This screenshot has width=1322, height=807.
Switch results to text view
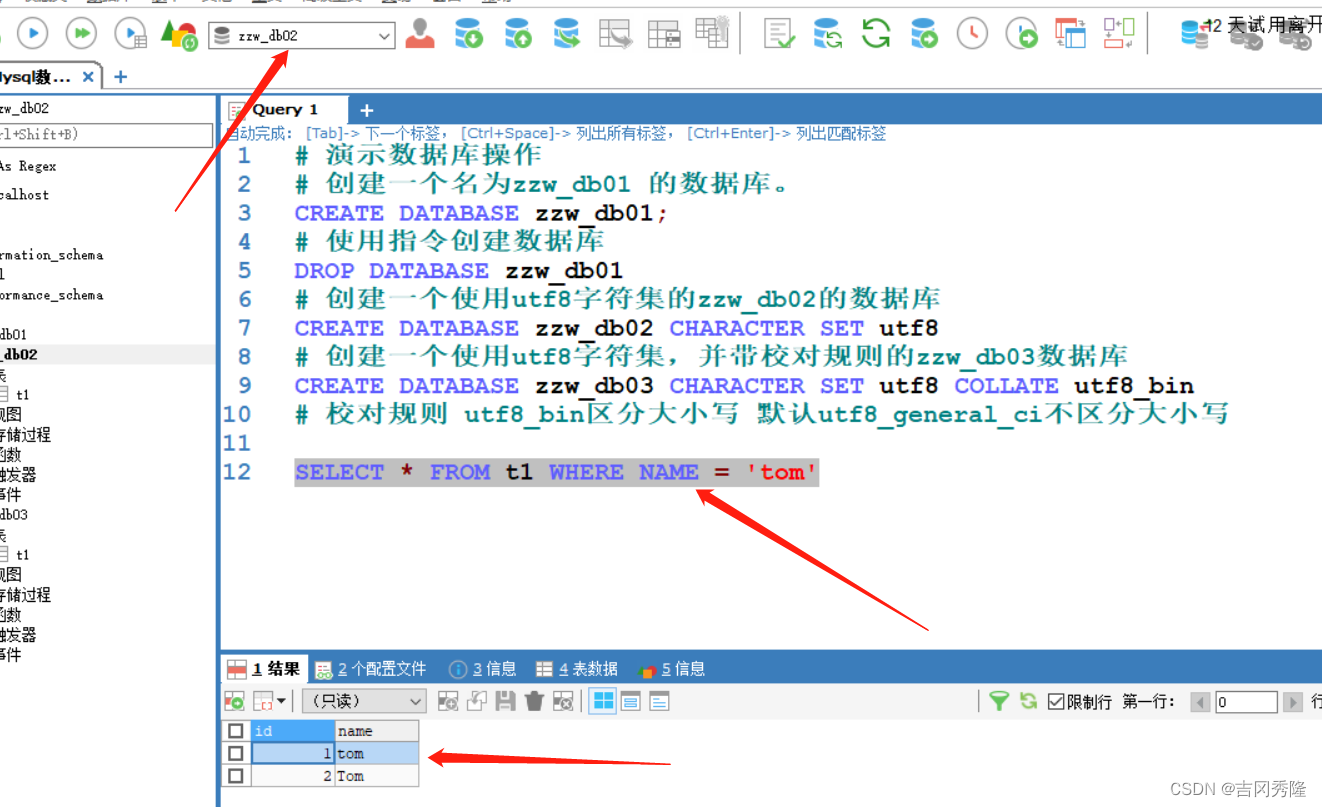coord(659,701)
